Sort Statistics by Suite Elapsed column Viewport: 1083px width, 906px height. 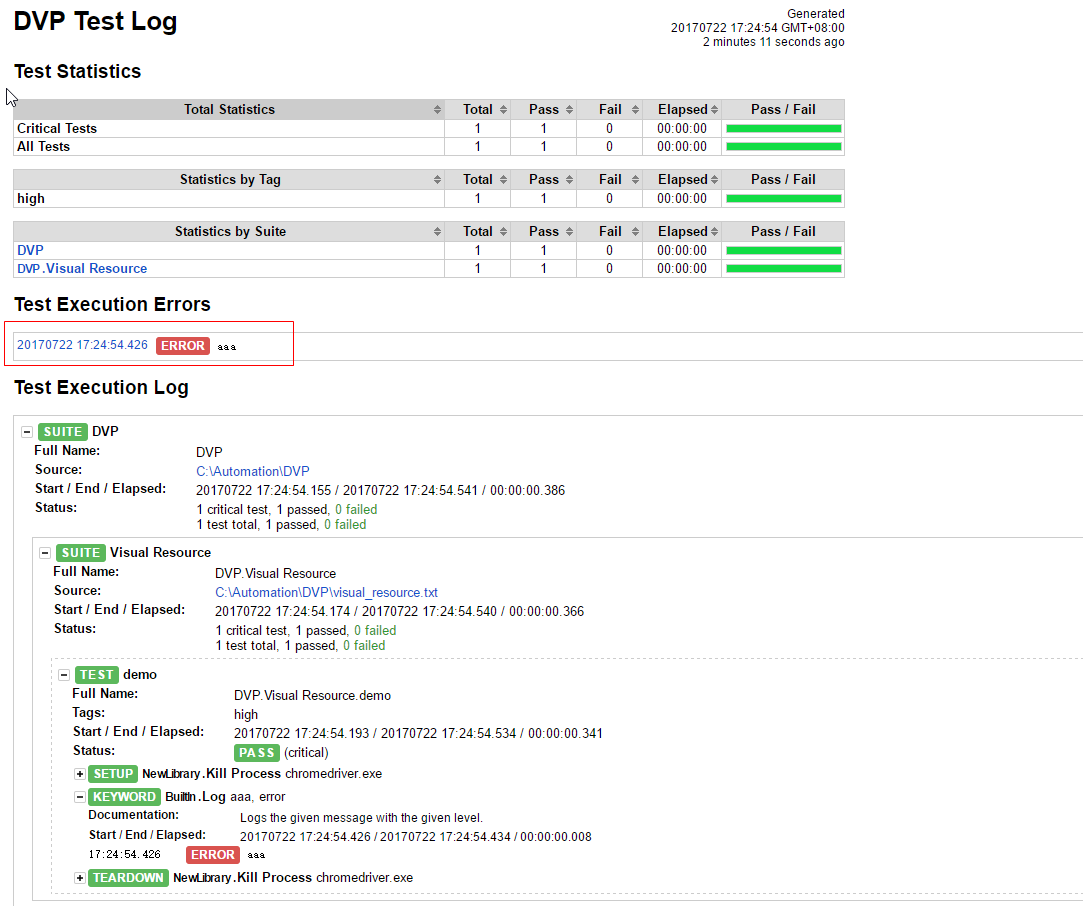[683, 231]
